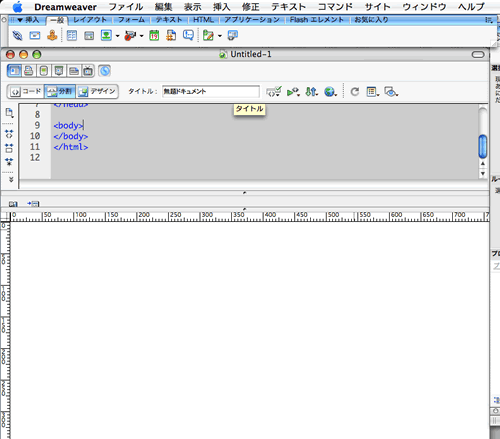Insert a date using the calendar icon
Image resolution: width=500 pixels, height=439 pixels.
[x=154, y=35]
